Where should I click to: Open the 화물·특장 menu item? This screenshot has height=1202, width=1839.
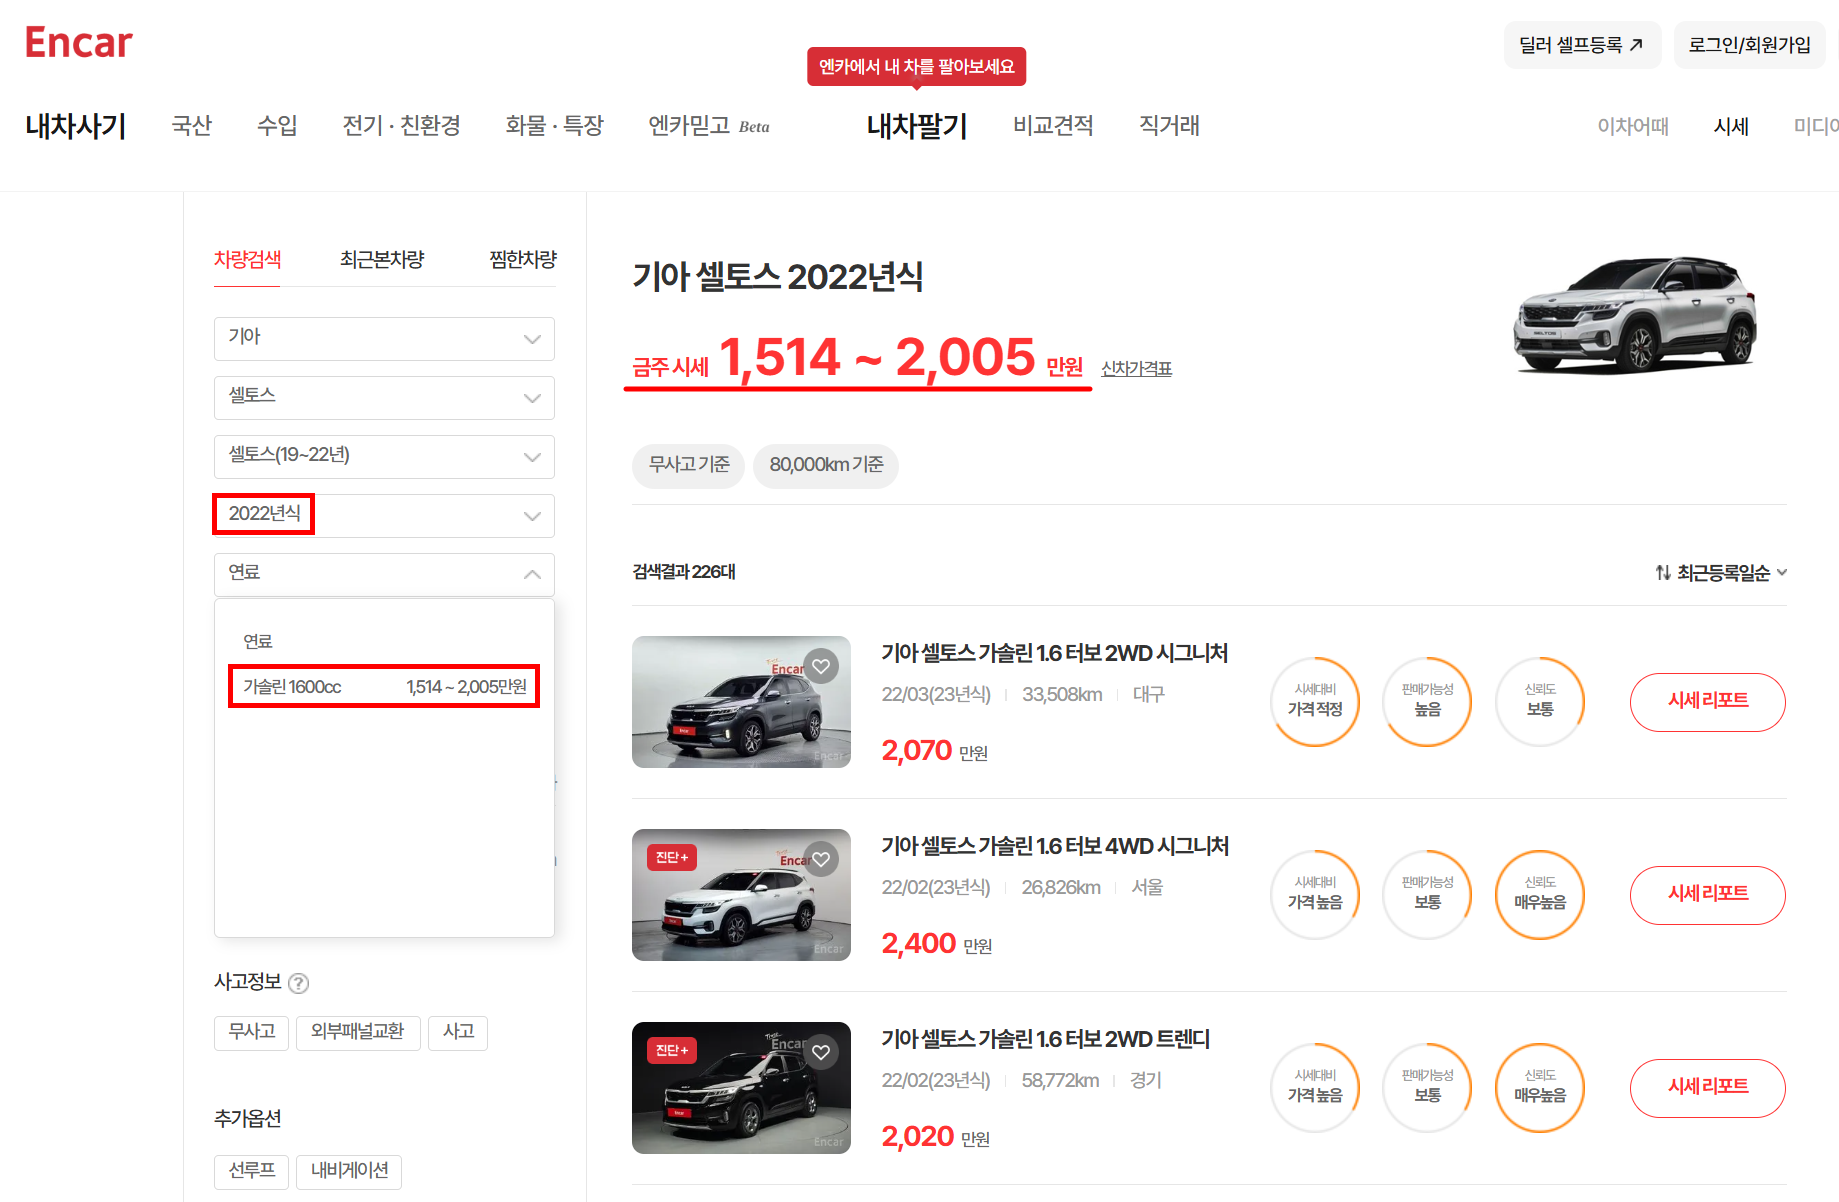554,126
